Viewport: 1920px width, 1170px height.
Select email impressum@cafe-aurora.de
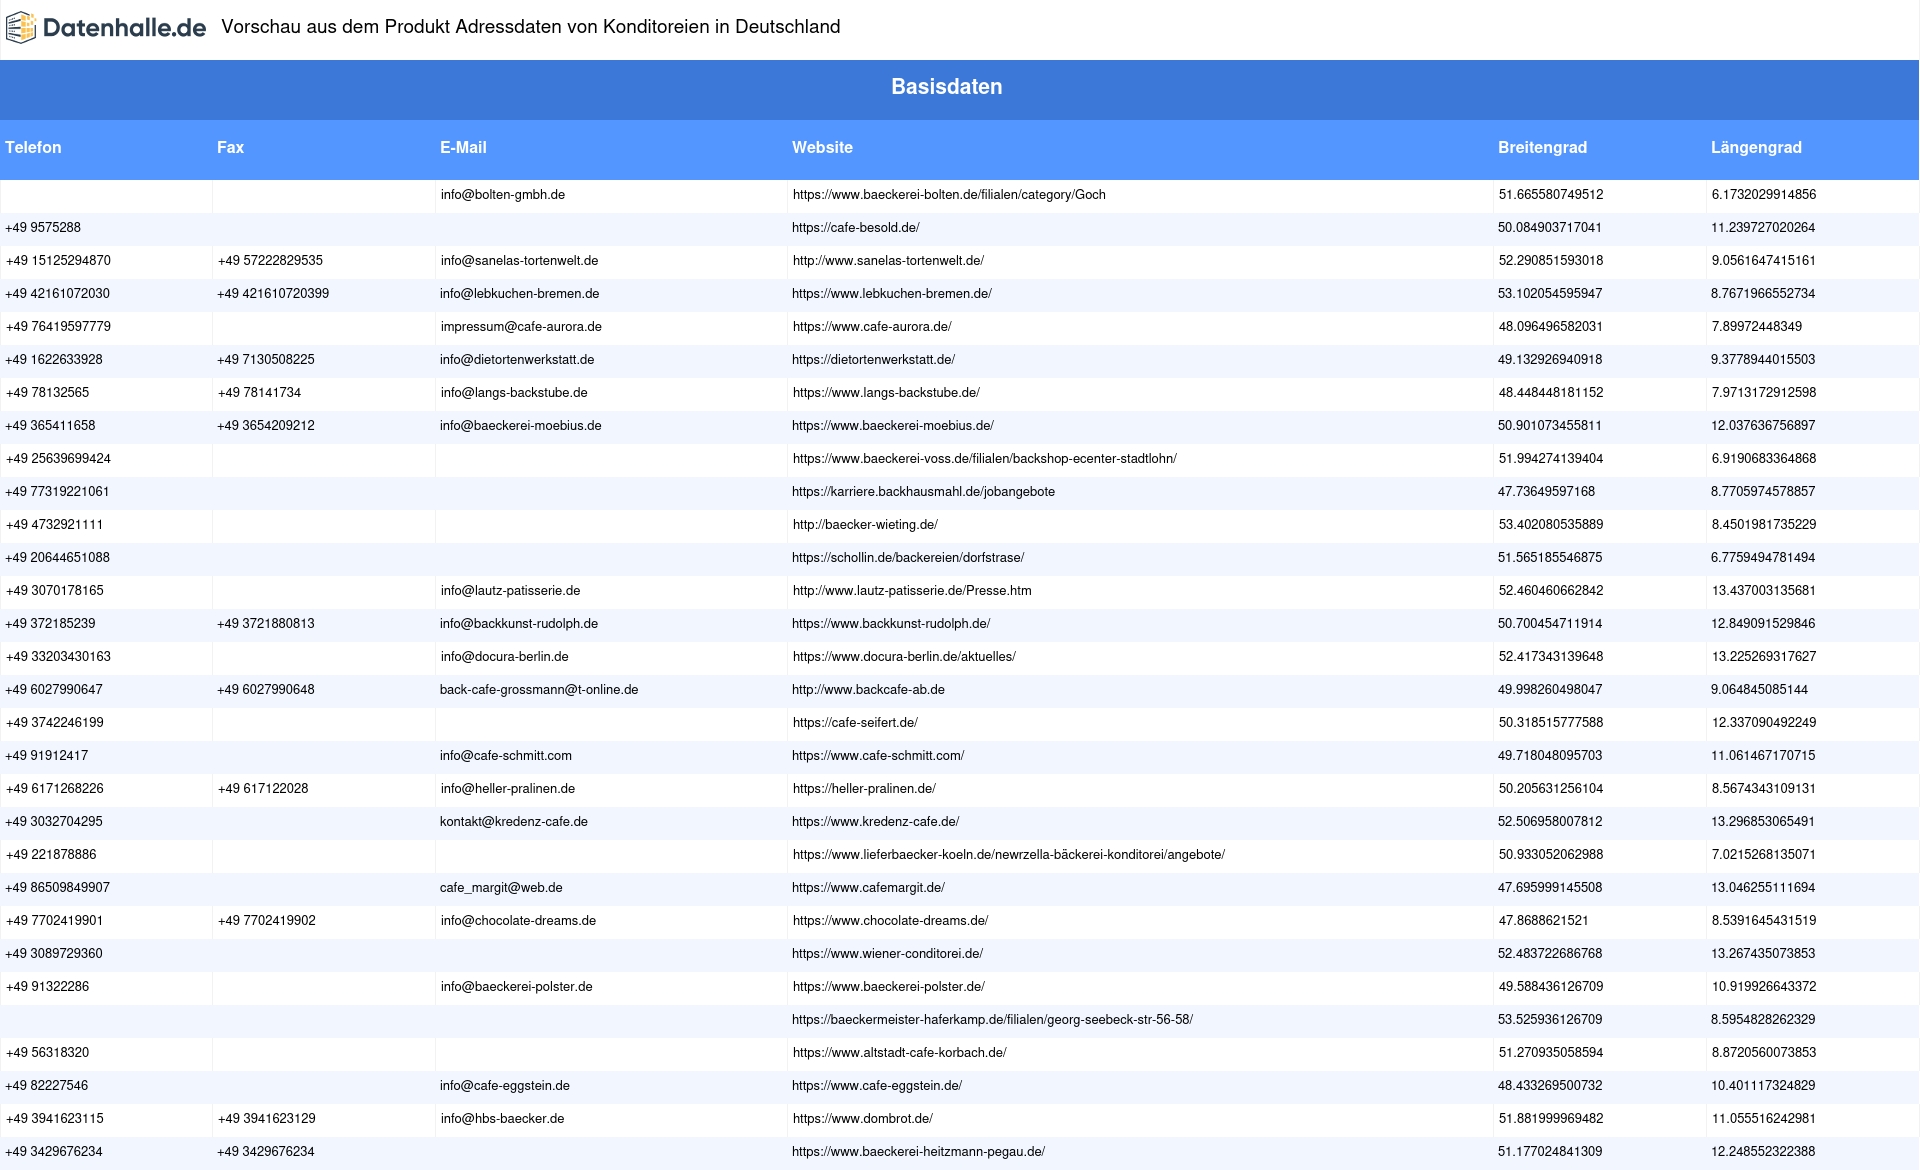(x=521, y=327)
